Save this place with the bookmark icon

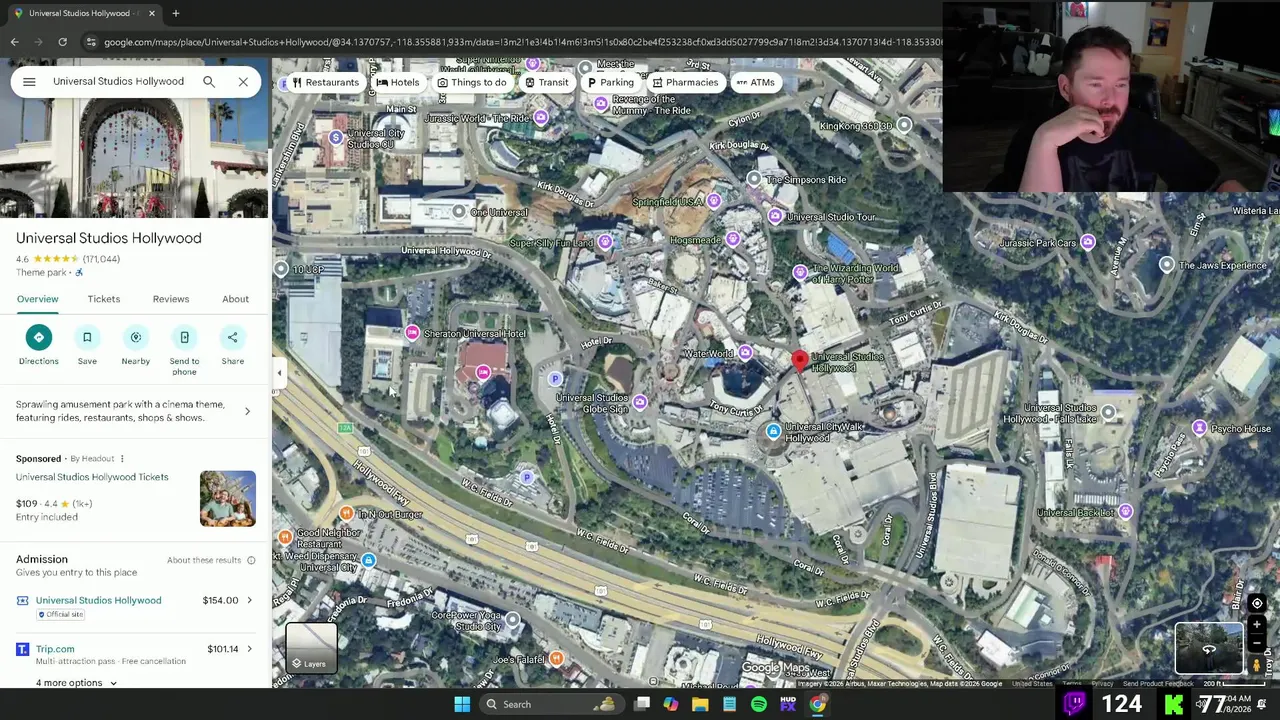(87, 337)
